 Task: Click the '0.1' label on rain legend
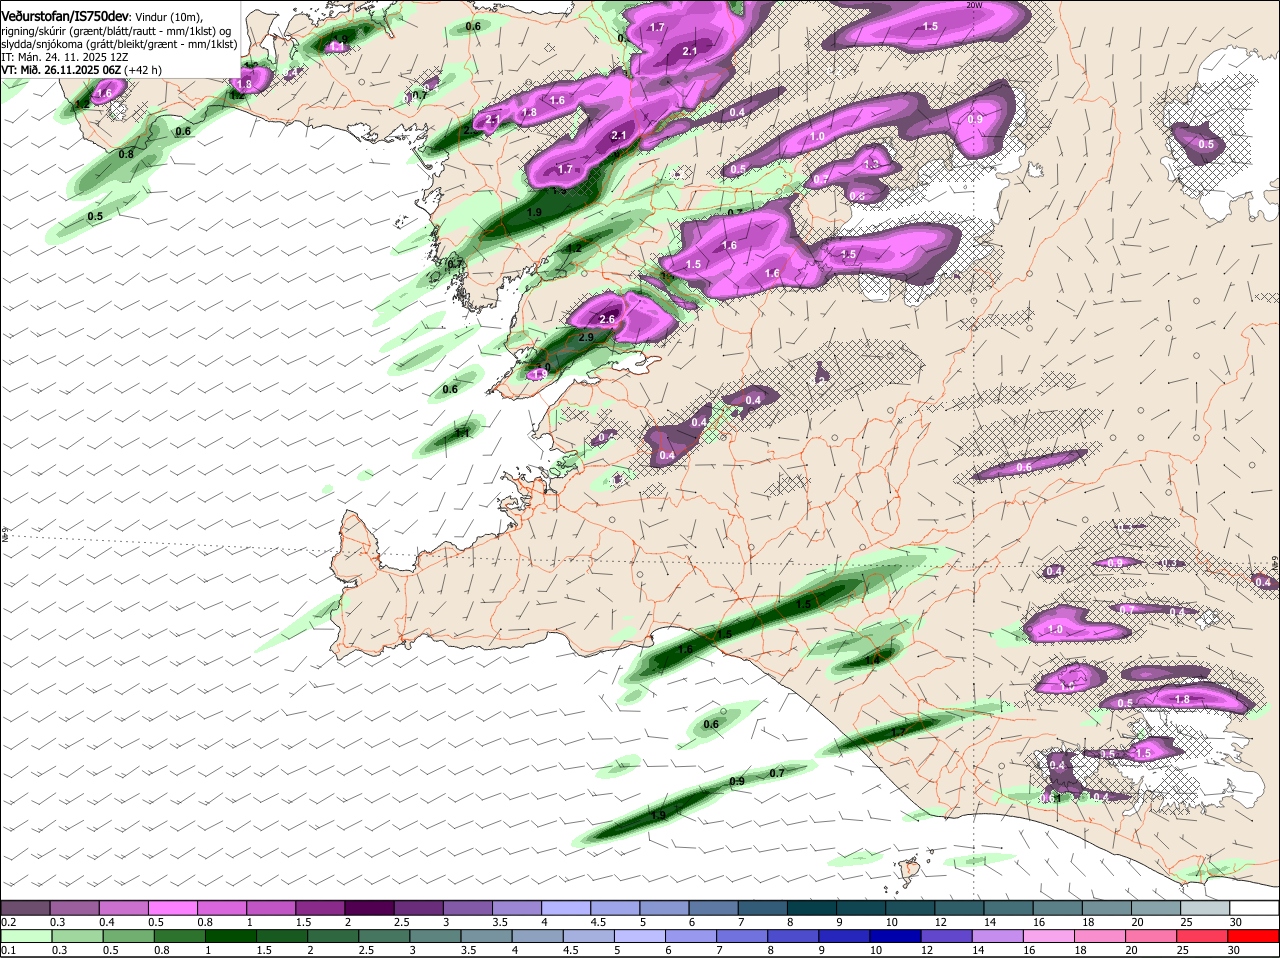[x=8, y=950]
